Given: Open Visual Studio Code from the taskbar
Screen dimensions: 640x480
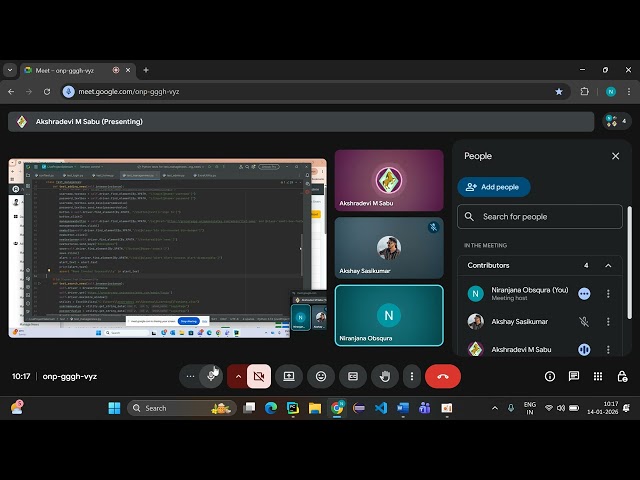Looking at the screenshot, I should click(381, 408).
